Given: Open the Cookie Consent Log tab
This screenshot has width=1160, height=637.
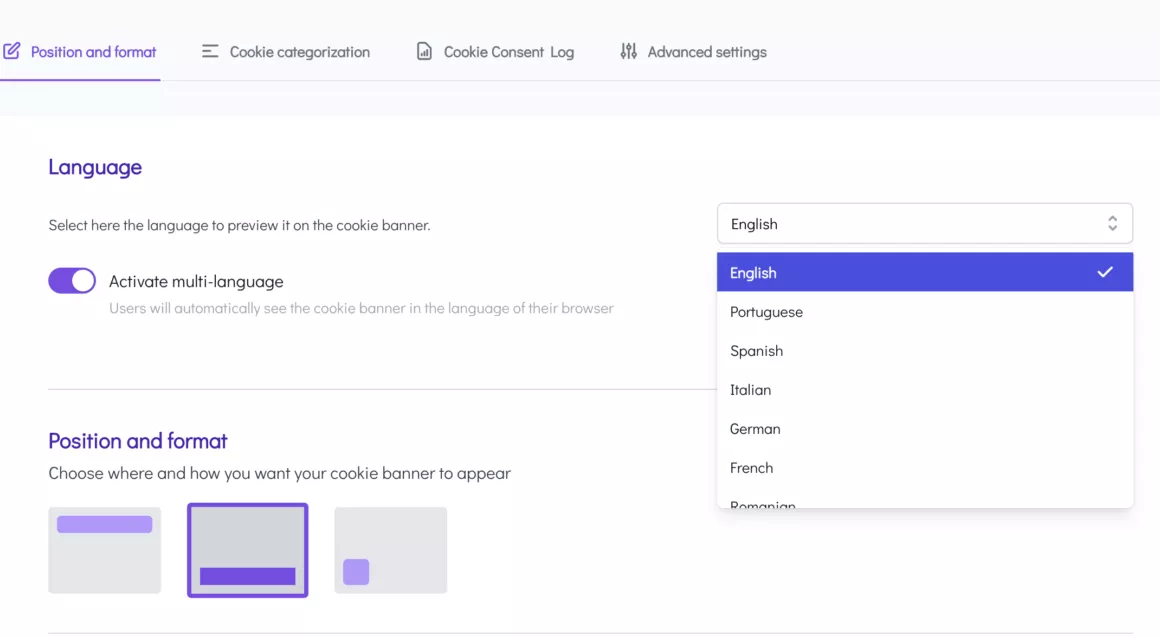Looking at the screenshot, I should (508, 52).
